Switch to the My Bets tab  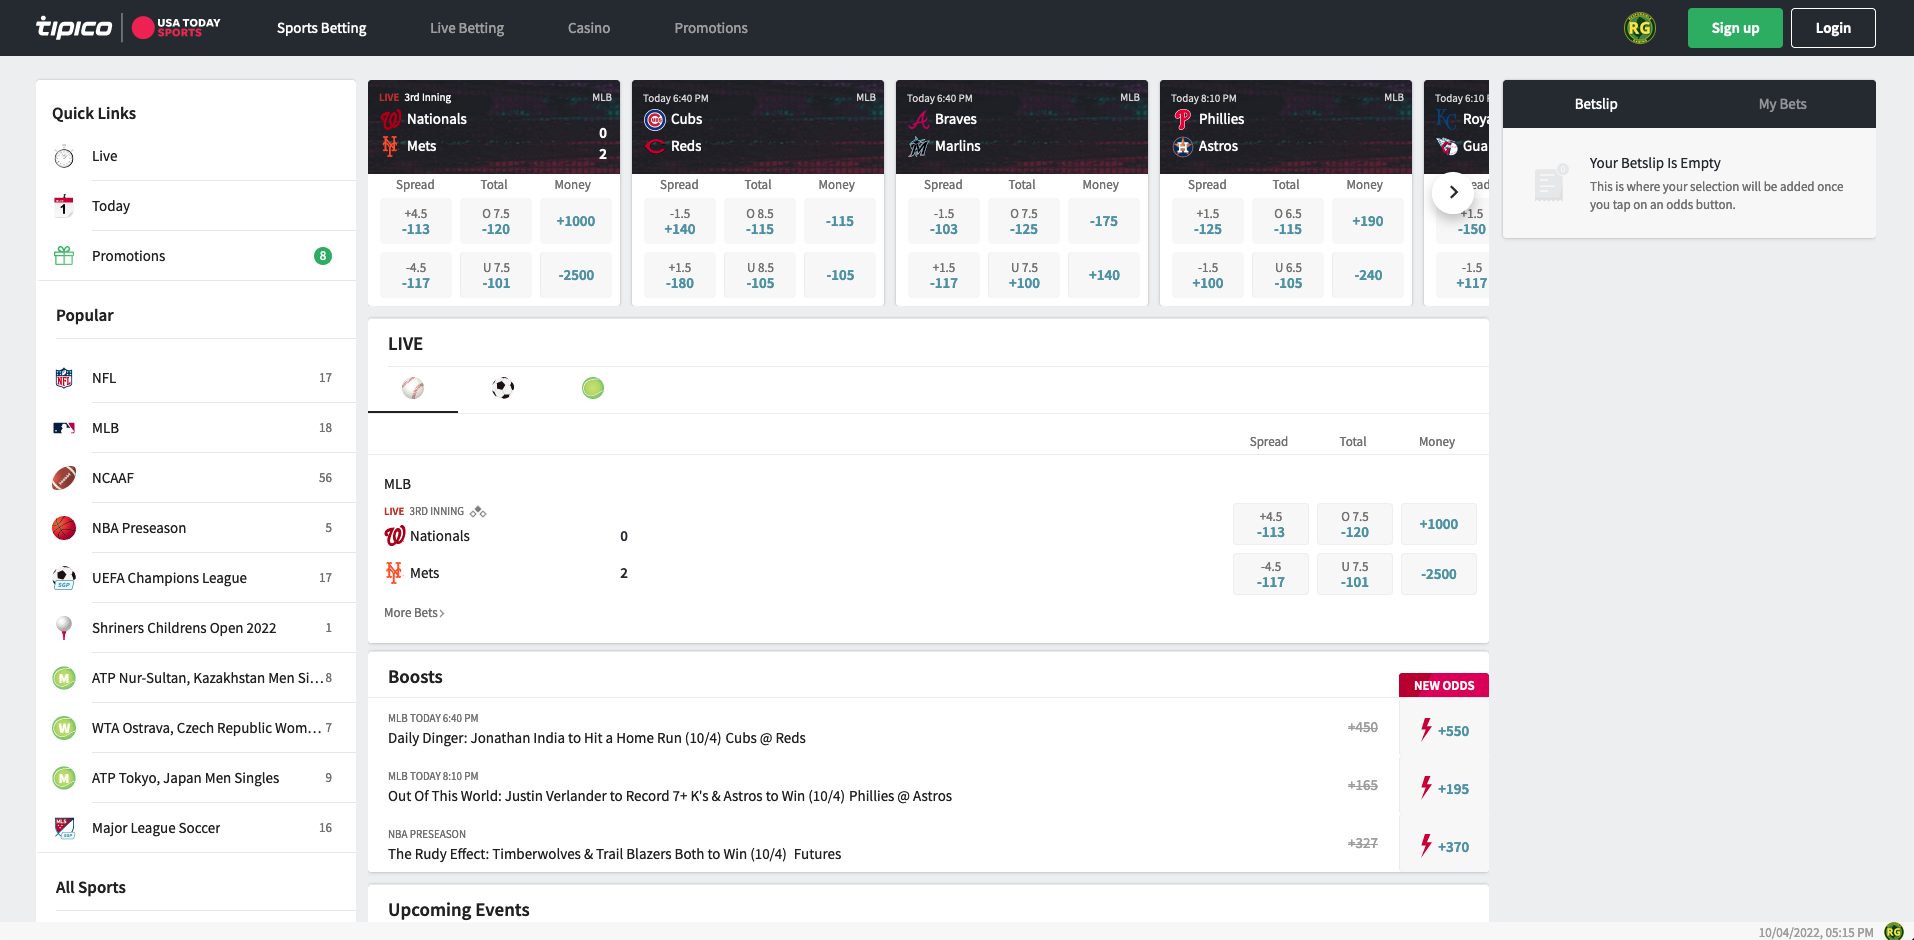coord(1782,104)
